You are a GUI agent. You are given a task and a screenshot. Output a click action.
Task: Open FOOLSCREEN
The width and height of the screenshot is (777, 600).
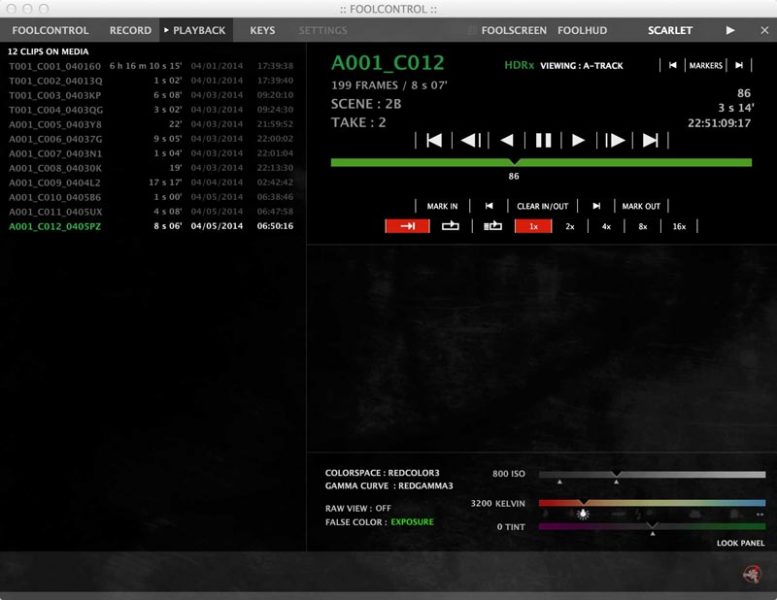coord(514,30)
